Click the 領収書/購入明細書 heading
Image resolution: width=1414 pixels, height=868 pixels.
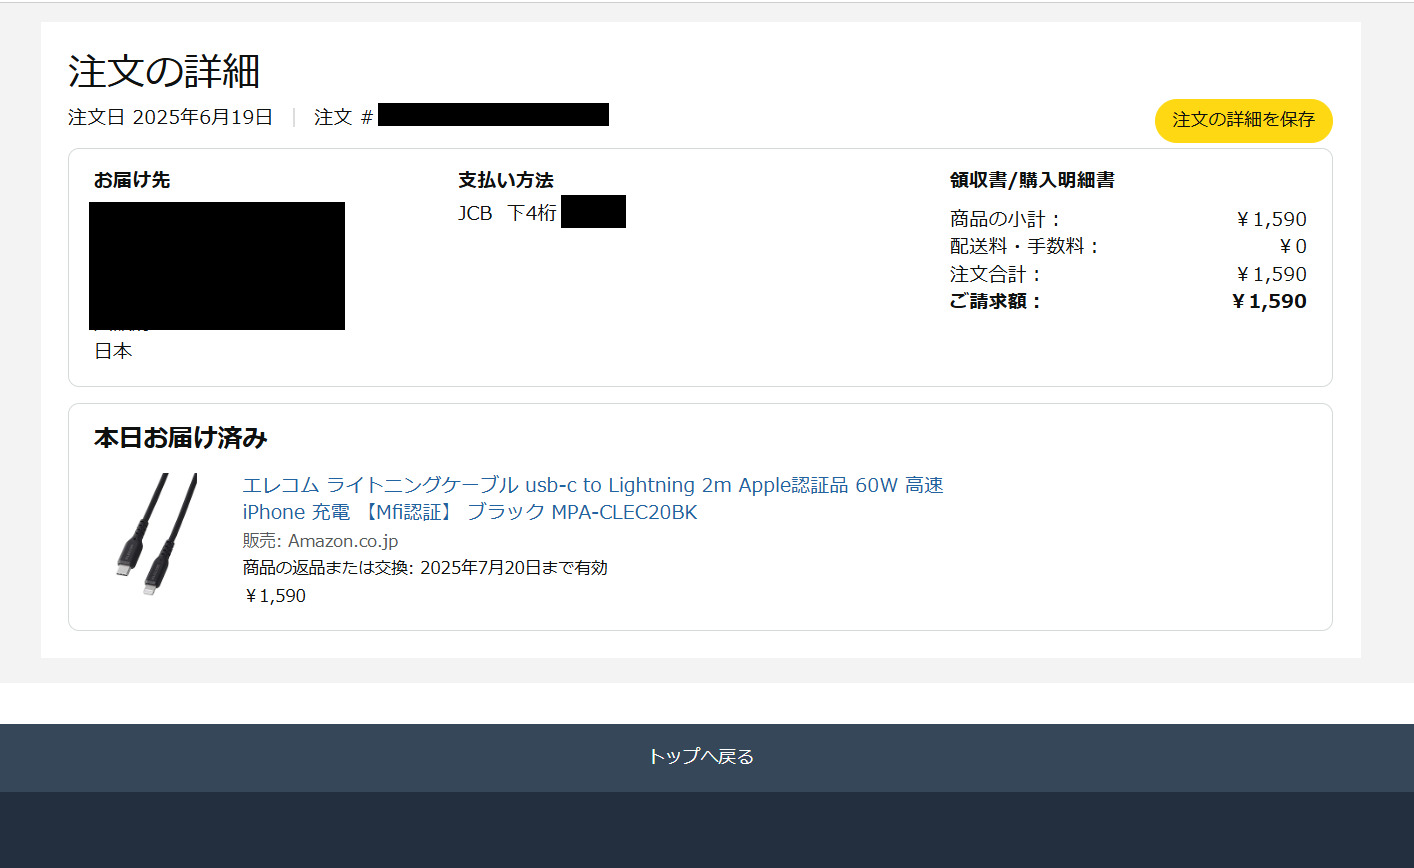[x=1032, y=180]
